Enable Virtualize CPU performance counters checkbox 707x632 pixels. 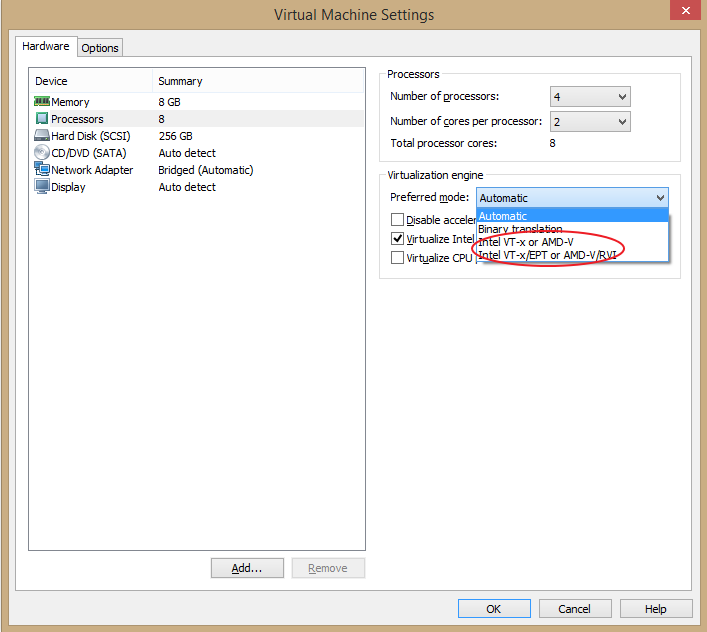tap(397, 257)
